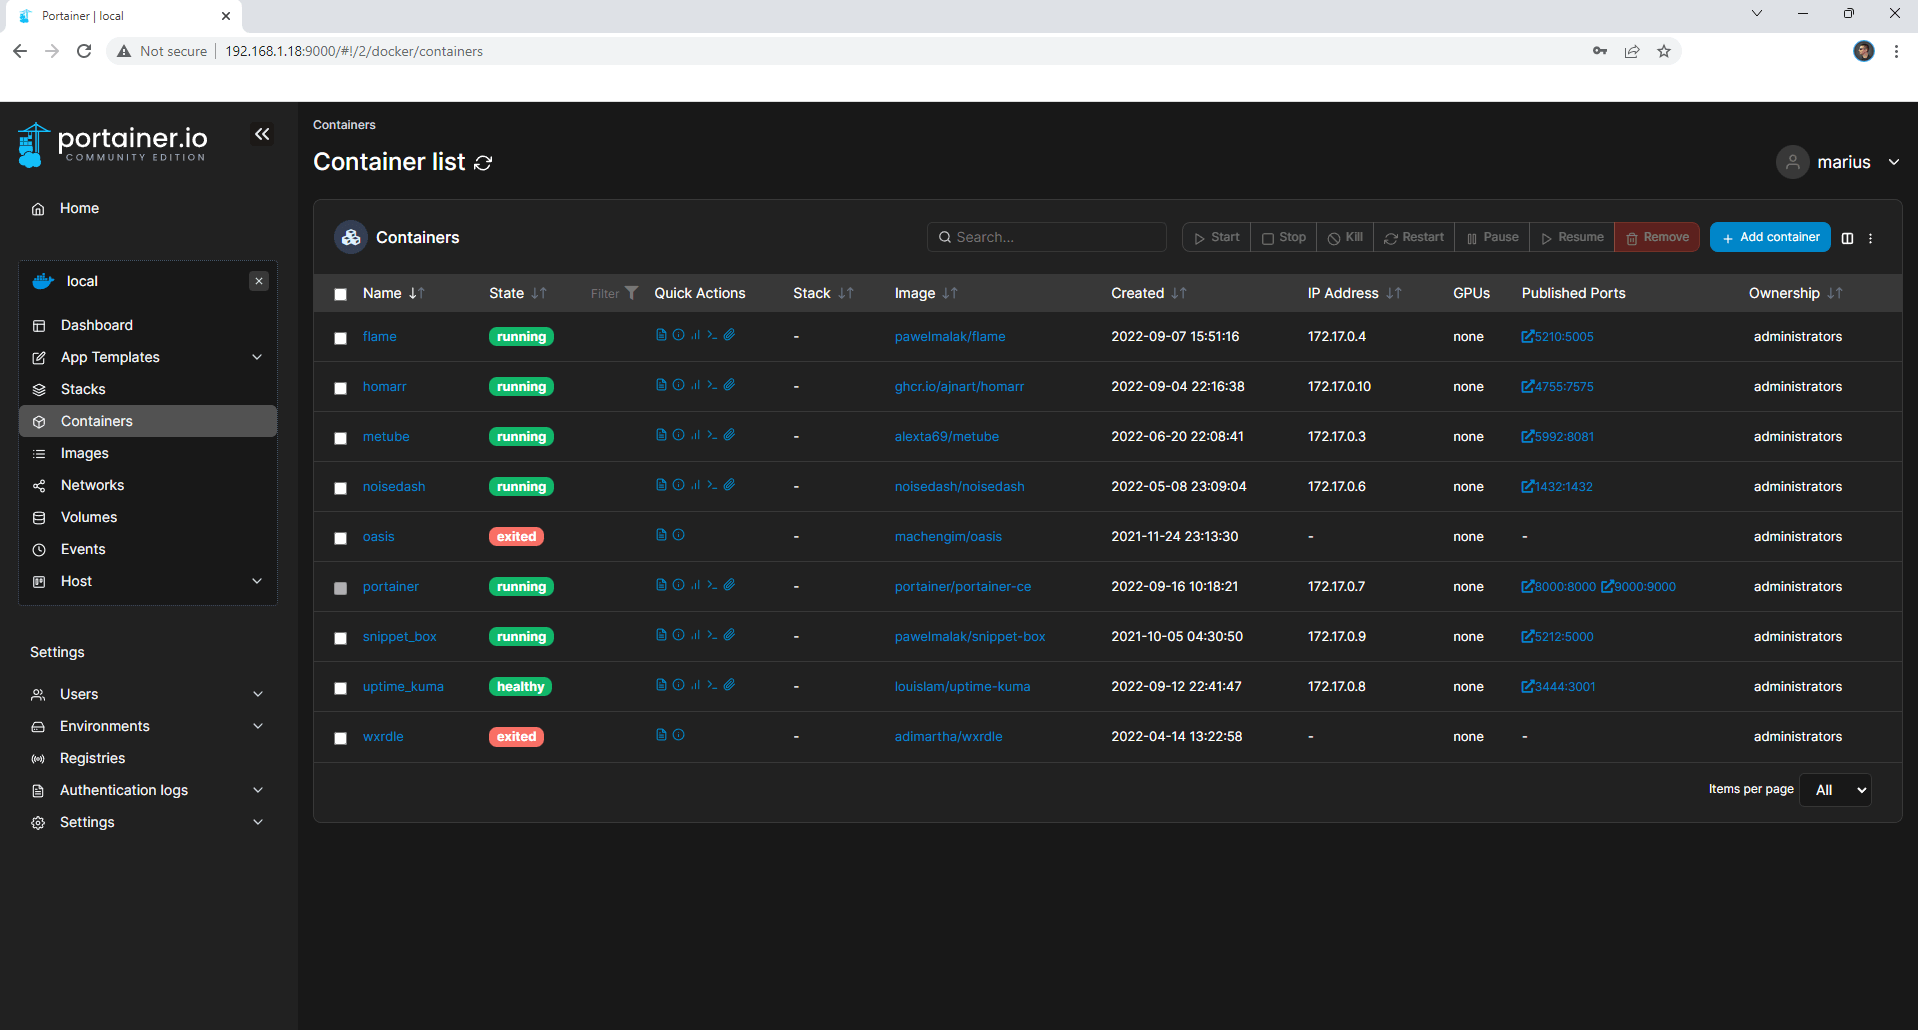Collapse the sidebar with the double-arrow icon
1918x1030 pixels.
262,134
